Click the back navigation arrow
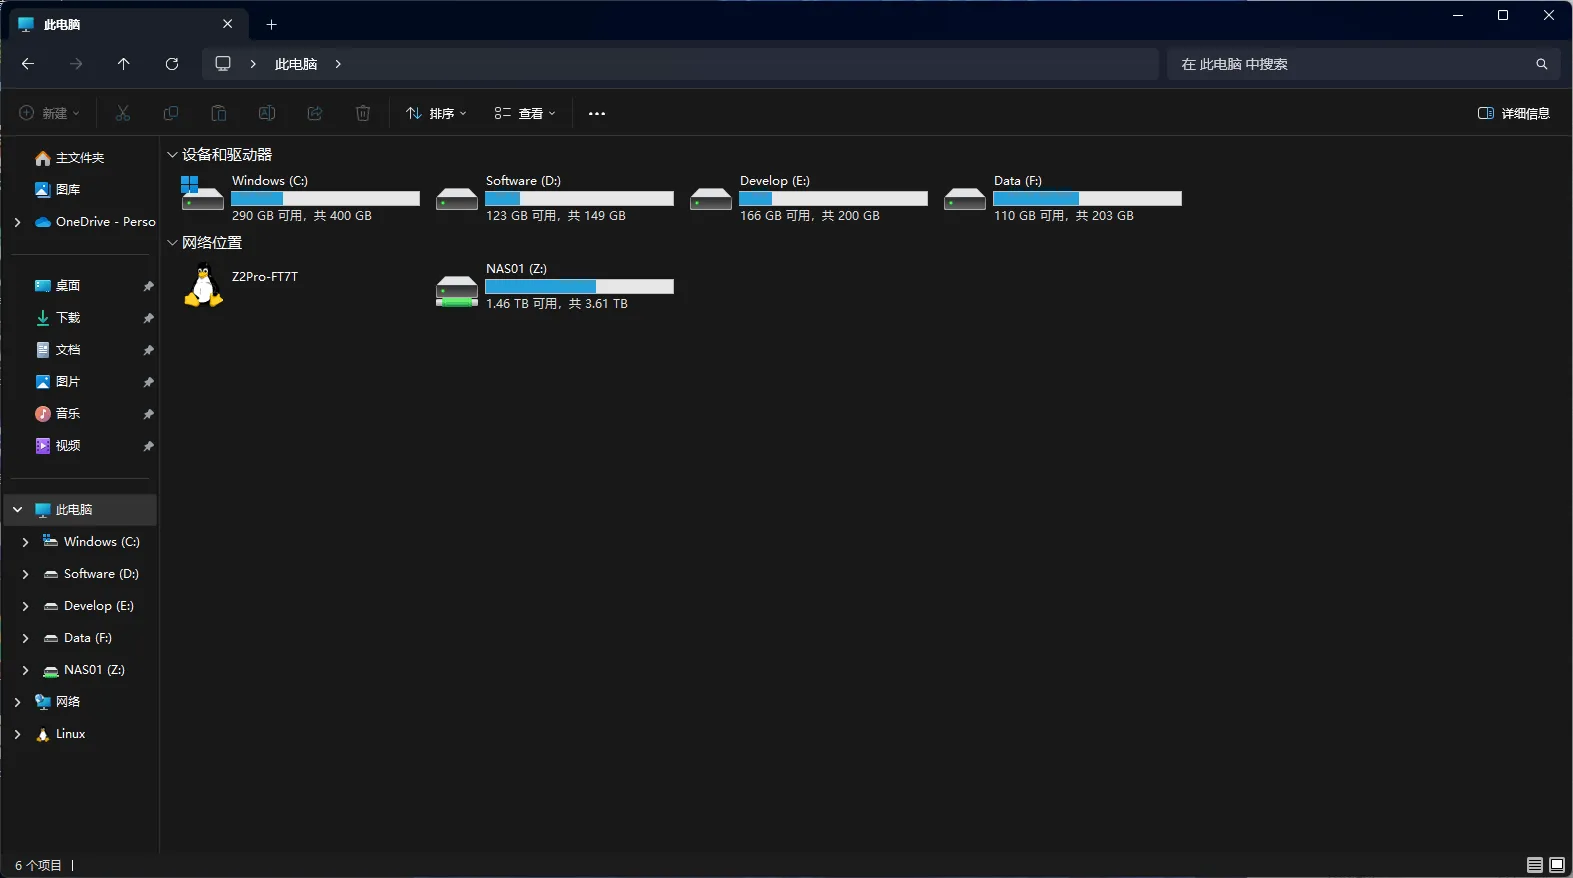1573x878 pixels. point(28,64)
